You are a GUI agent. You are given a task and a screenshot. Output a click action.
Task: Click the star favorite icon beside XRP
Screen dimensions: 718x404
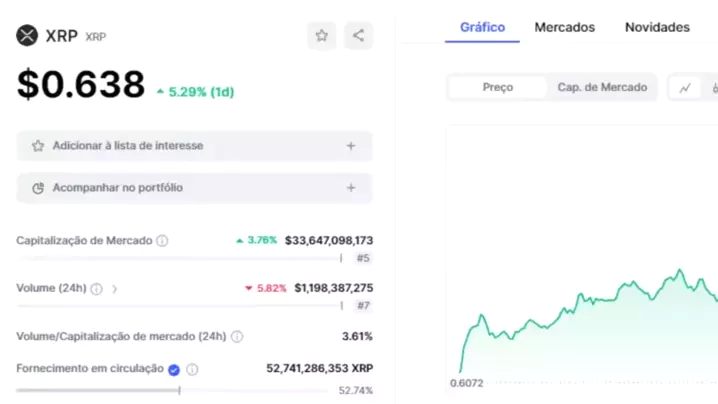pos(321,36)
